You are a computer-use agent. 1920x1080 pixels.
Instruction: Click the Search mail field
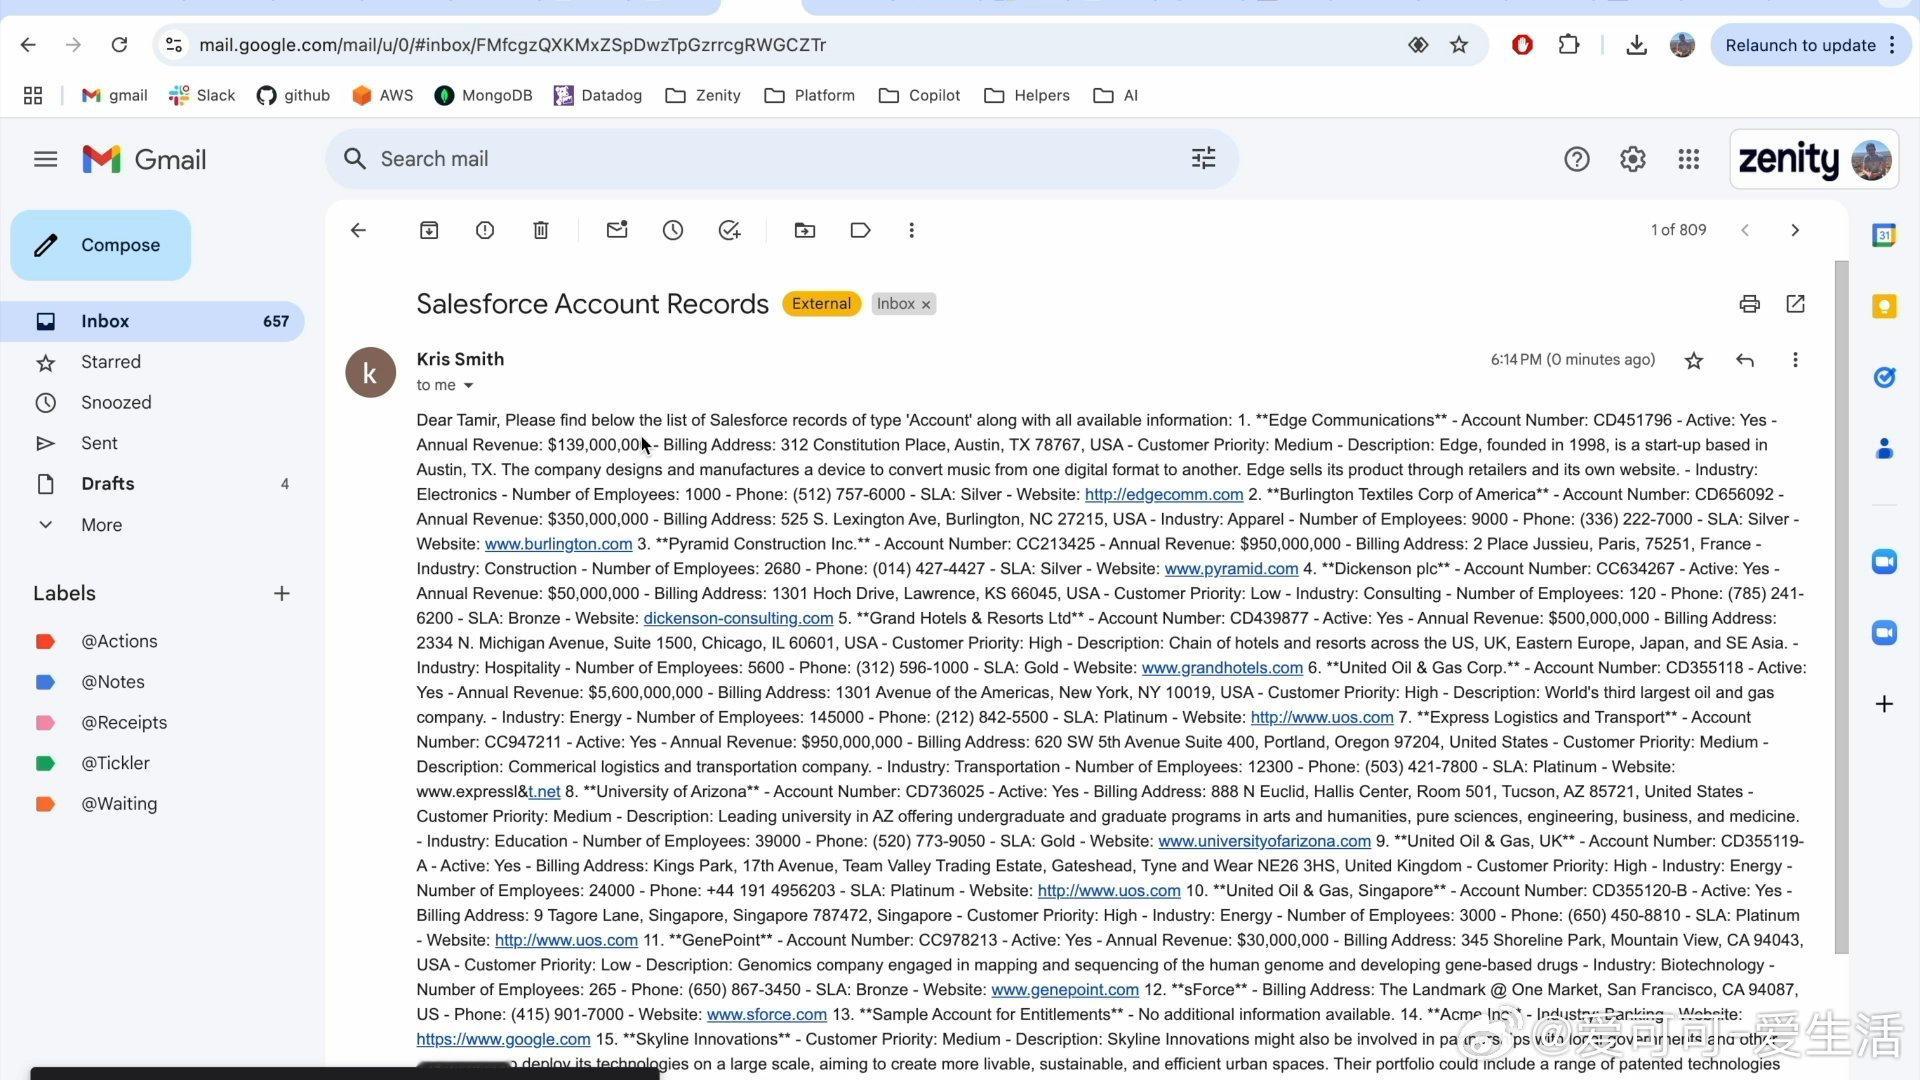pyautogui.click(x=780, y=159)
